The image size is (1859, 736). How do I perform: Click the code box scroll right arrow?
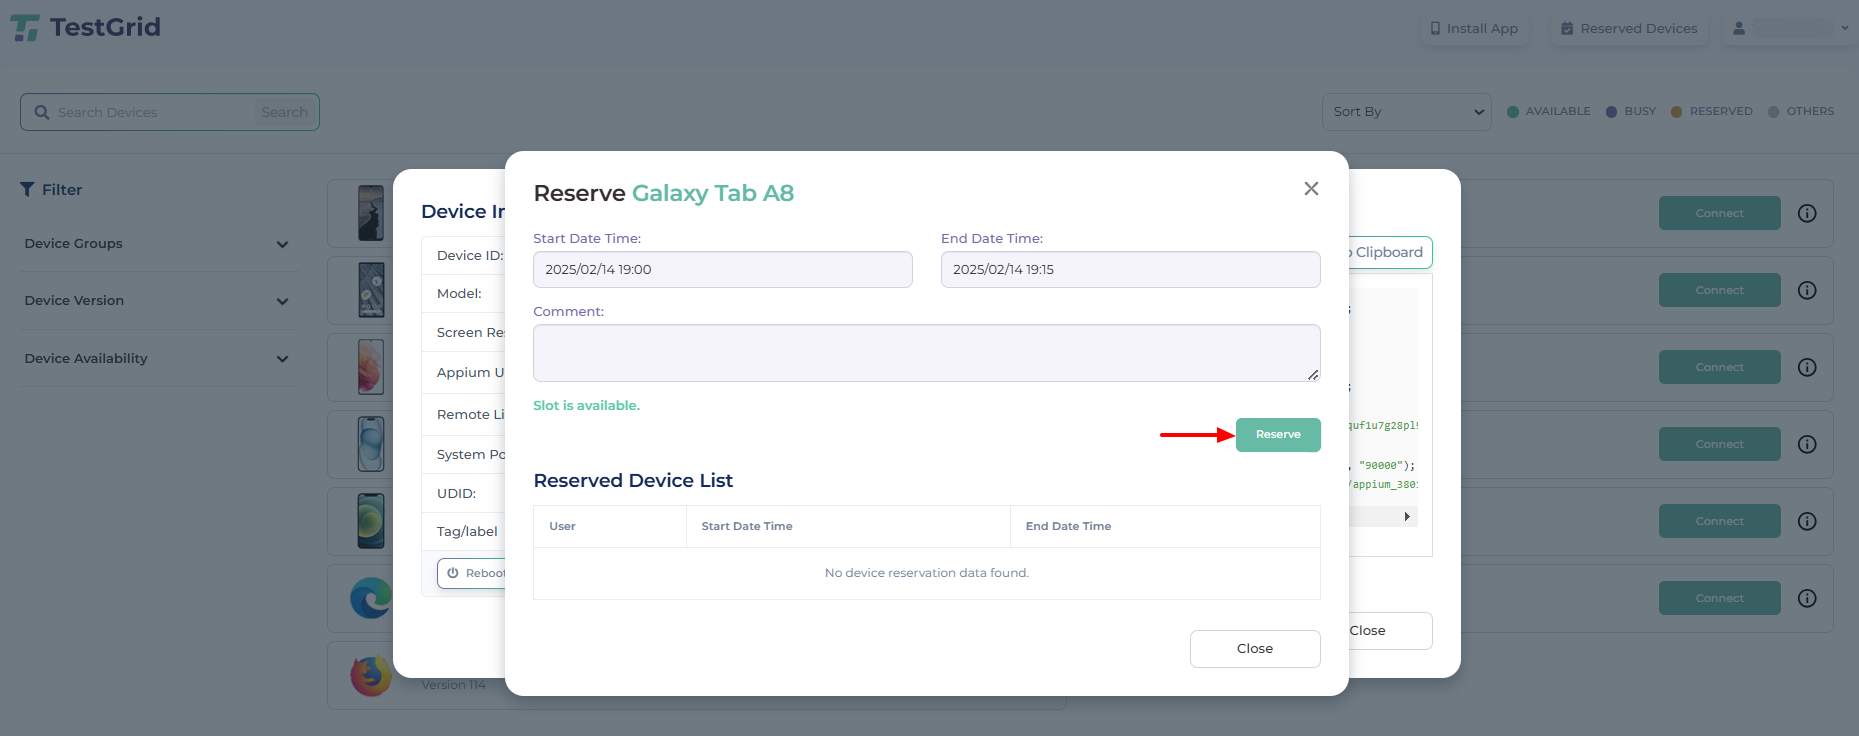(x=1407, y=517)
